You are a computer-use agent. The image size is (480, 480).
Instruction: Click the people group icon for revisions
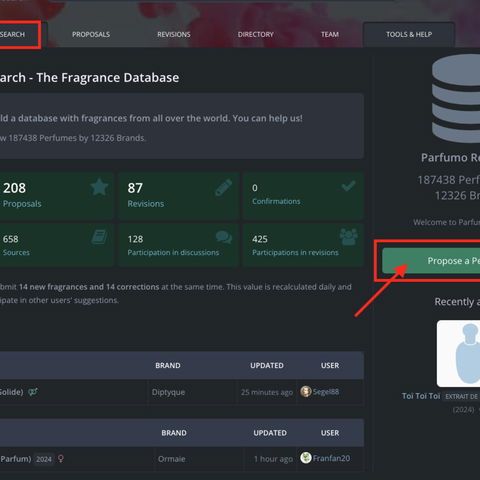tap(348, 237)
